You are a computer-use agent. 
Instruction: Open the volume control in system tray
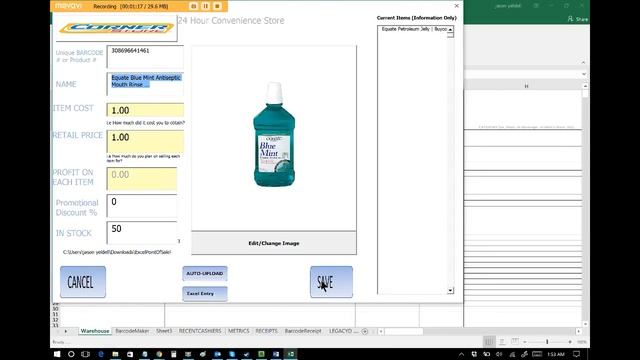499,354
